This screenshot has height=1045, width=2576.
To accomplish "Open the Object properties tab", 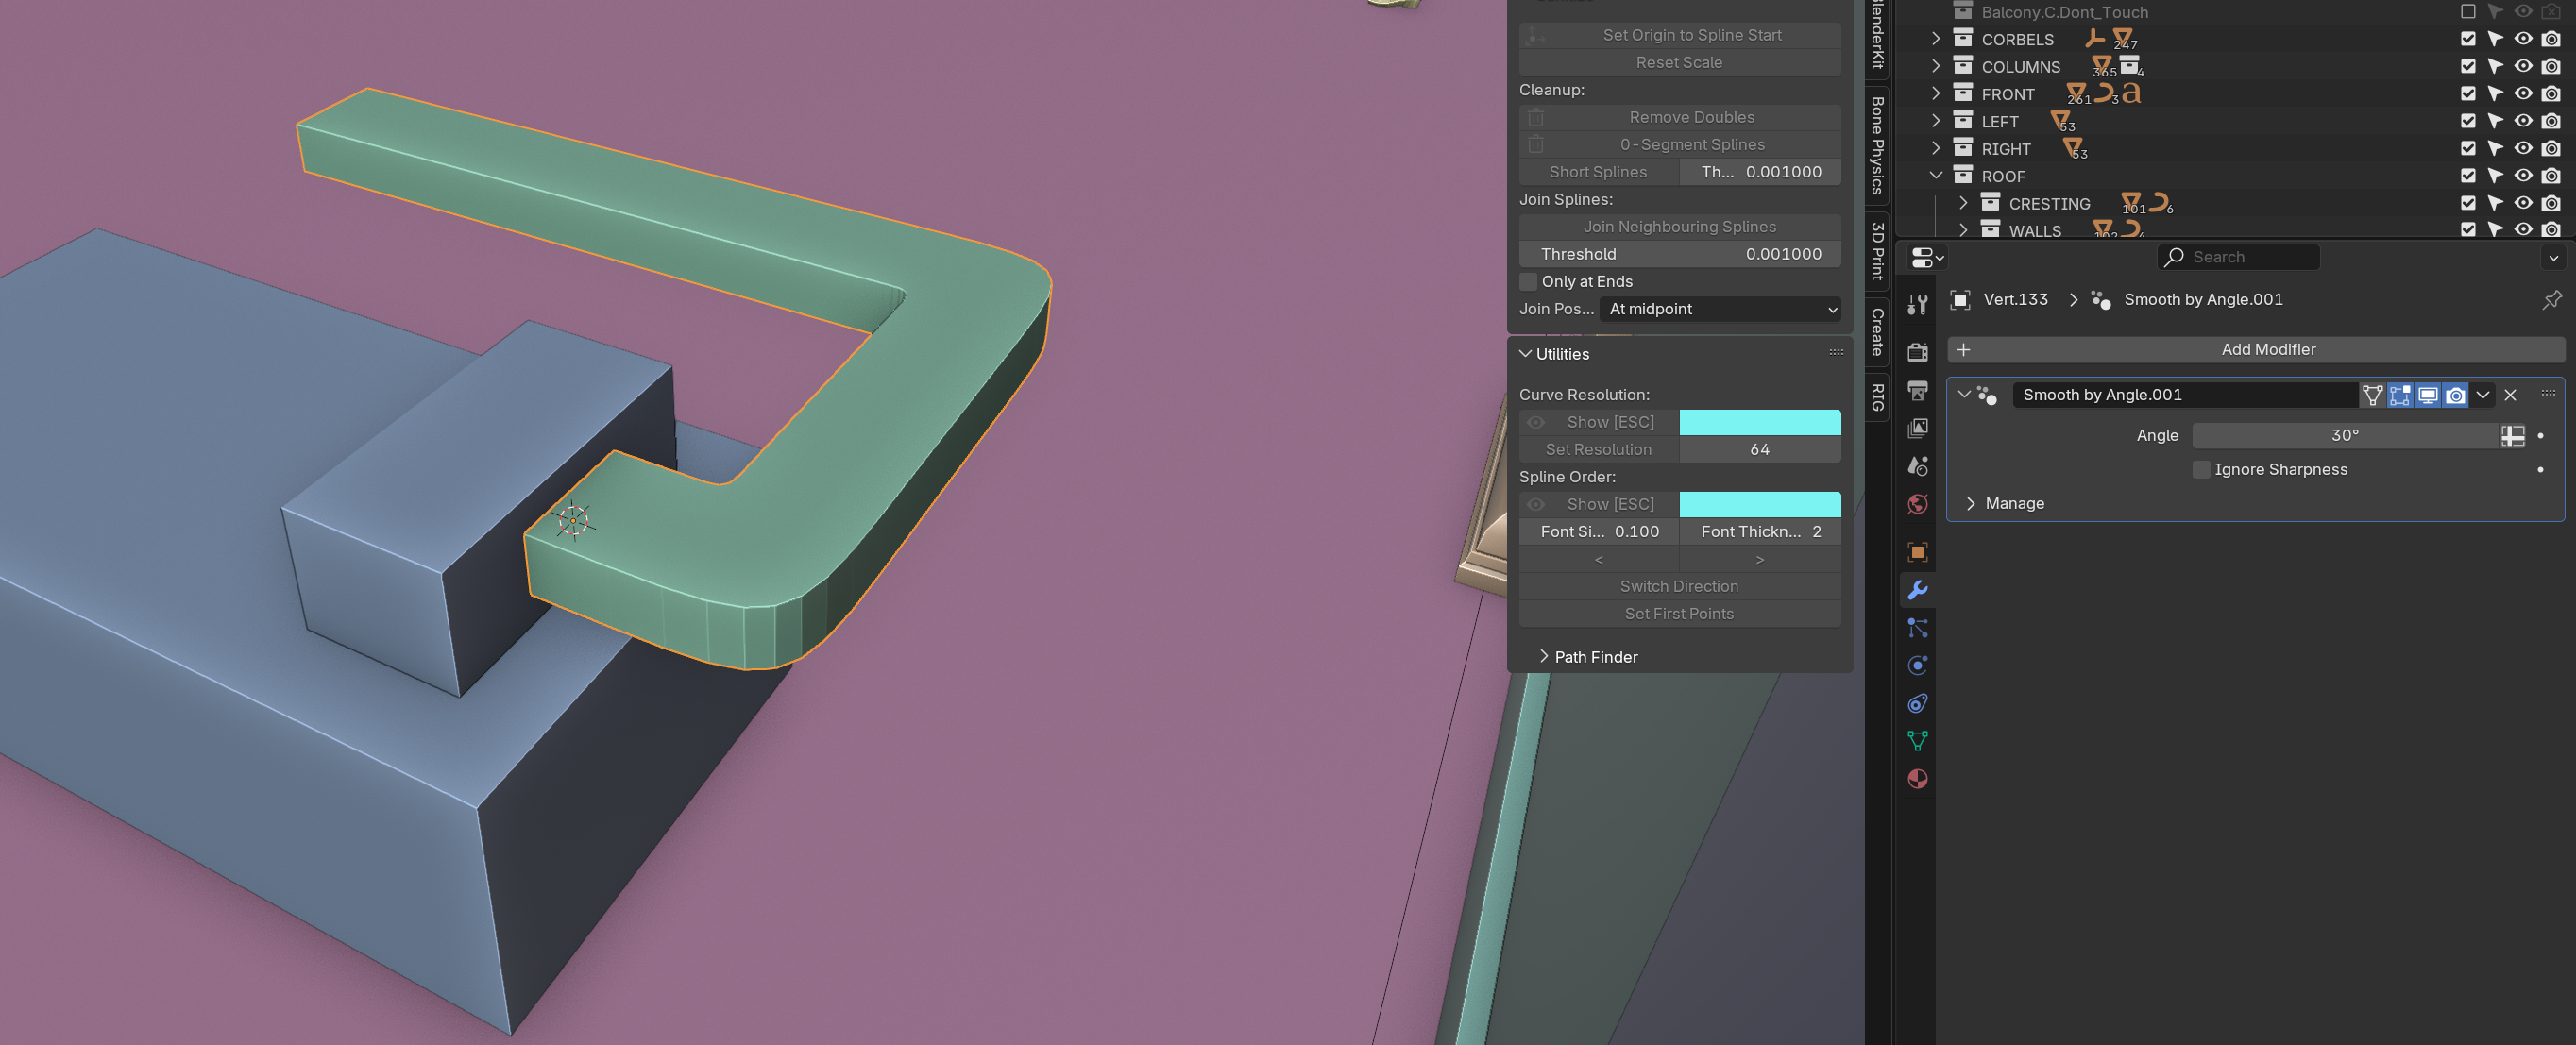I will pos(1917,552).
